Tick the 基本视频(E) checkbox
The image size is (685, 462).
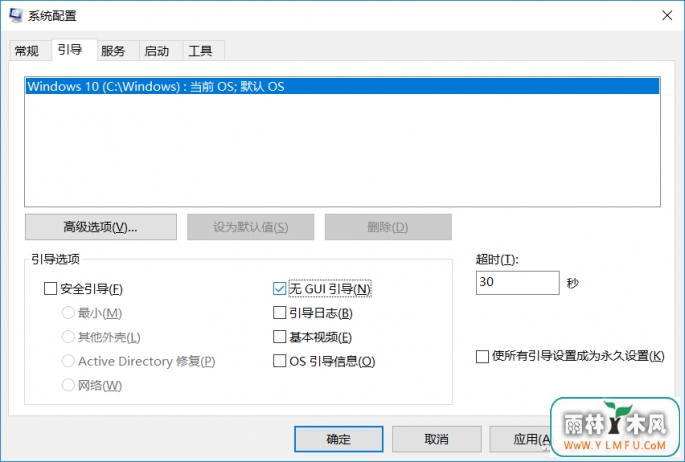coord(279,337)
